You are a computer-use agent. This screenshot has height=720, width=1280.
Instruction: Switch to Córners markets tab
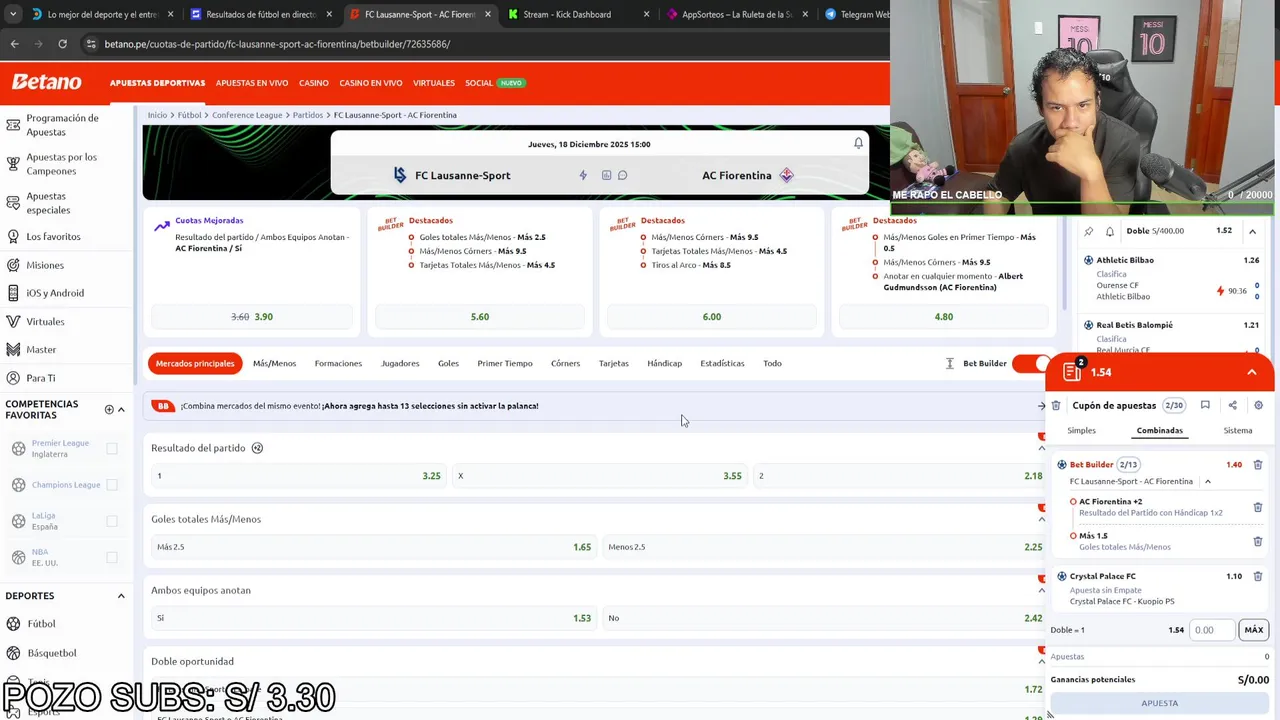tap(565, 363)
